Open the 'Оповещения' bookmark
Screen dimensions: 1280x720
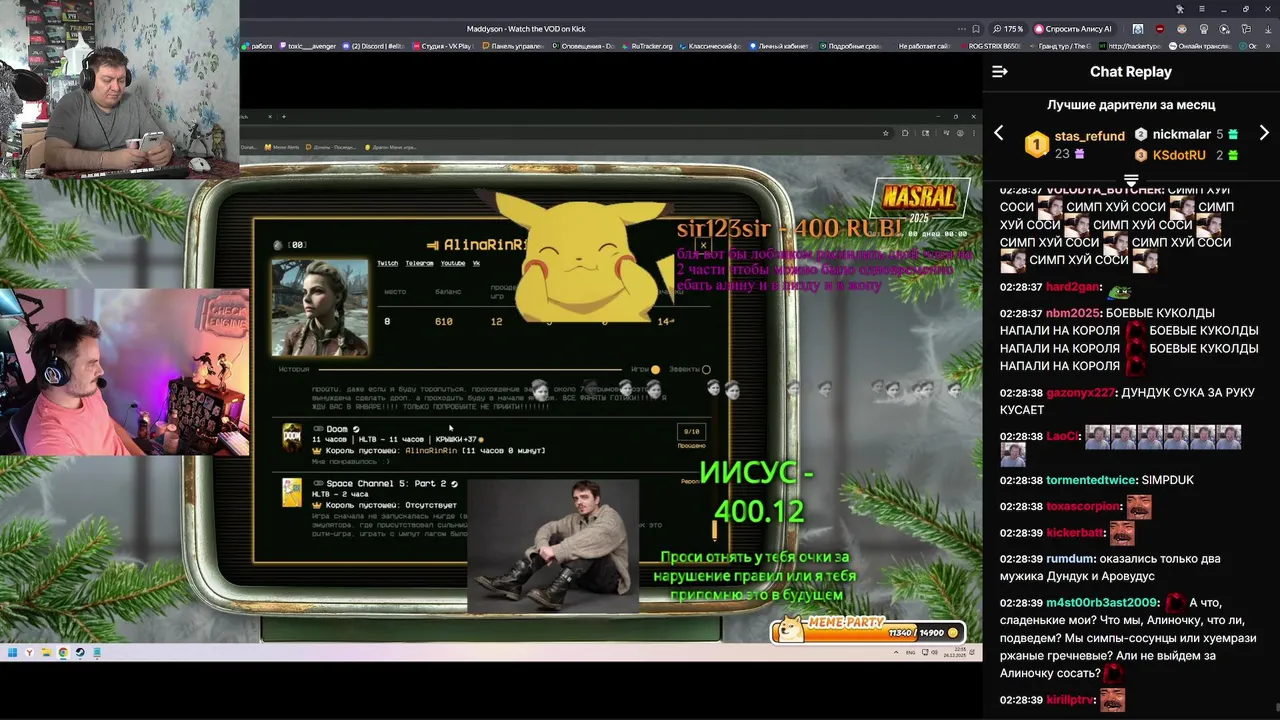(x=583, y=46)
